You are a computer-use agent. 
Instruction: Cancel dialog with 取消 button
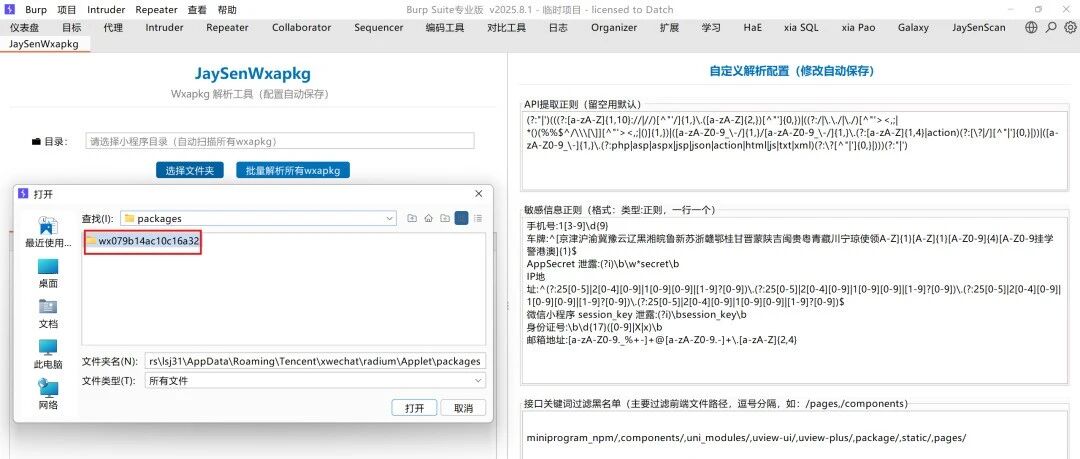pyautogui.click(x=464, y=408)
